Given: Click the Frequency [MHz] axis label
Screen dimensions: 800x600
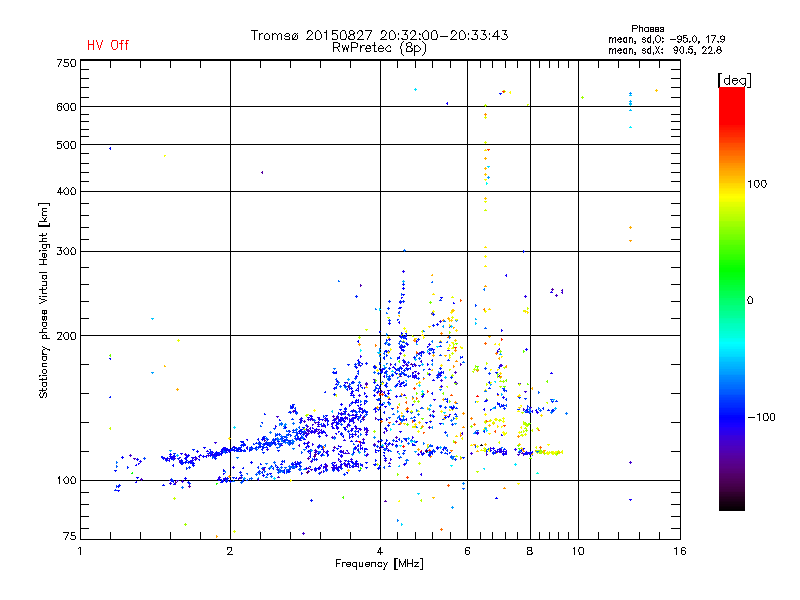Looking at the screenshot, I should [x=379, y=564].
